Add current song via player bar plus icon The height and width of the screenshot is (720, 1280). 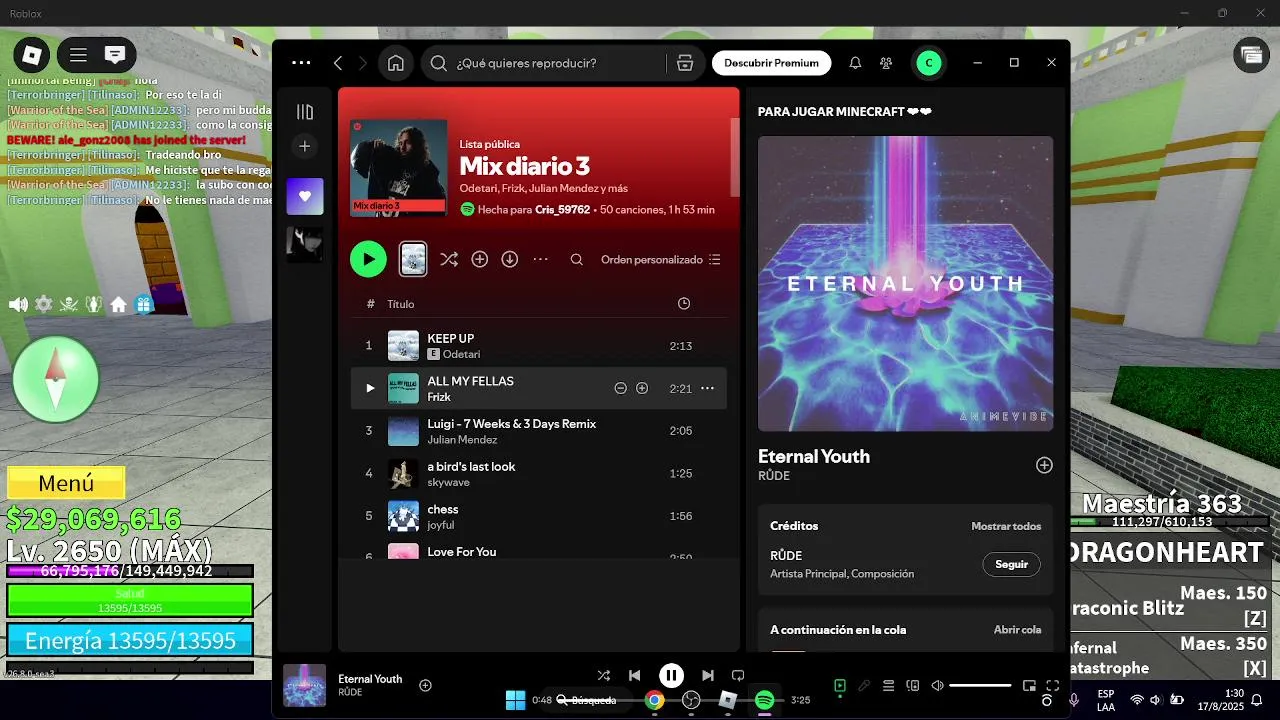(425, 685)
